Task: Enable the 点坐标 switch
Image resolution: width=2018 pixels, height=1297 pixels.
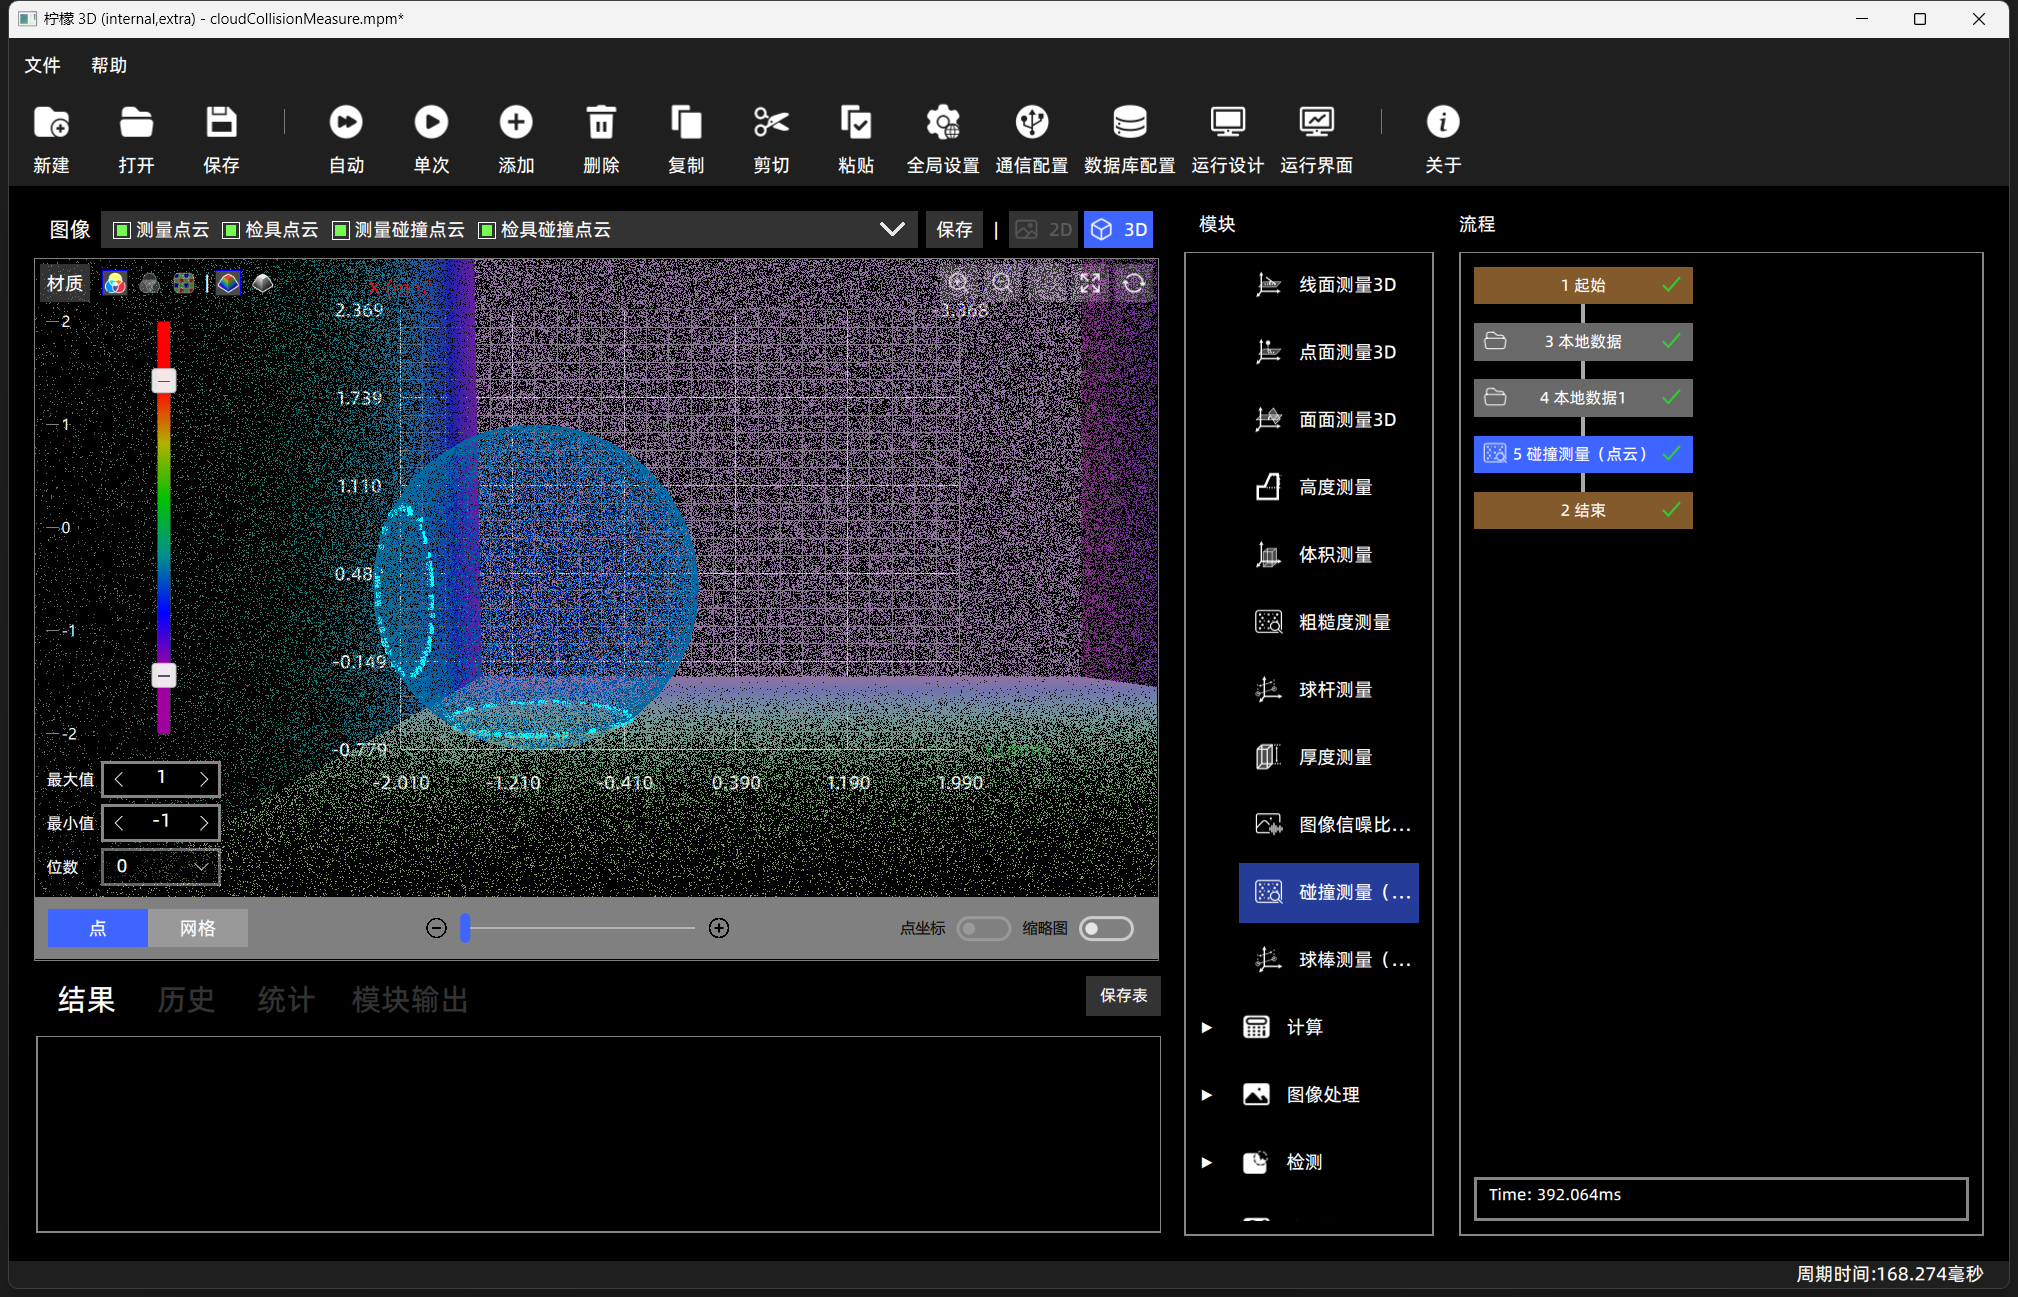Action: tap(983, 929)
